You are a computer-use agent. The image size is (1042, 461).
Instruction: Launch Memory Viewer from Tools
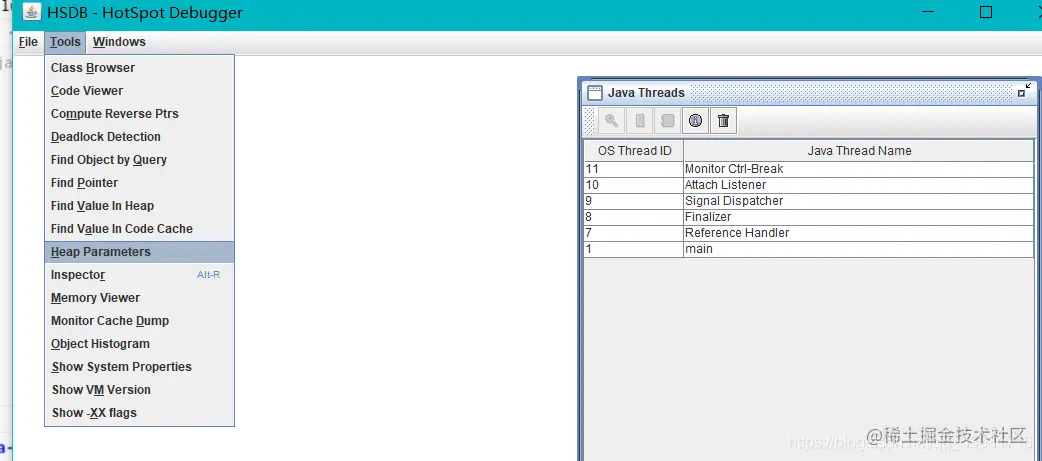point(140,298)
